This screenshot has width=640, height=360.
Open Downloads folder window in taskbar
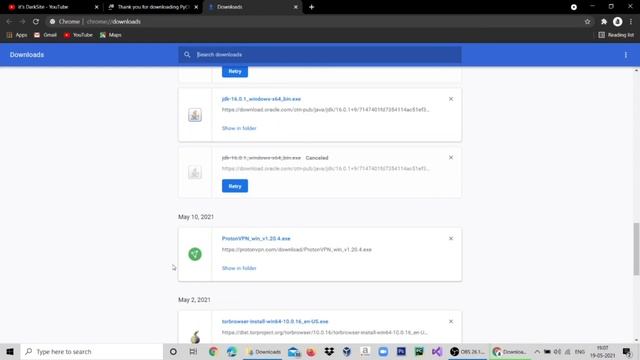[x=264, y=351]
